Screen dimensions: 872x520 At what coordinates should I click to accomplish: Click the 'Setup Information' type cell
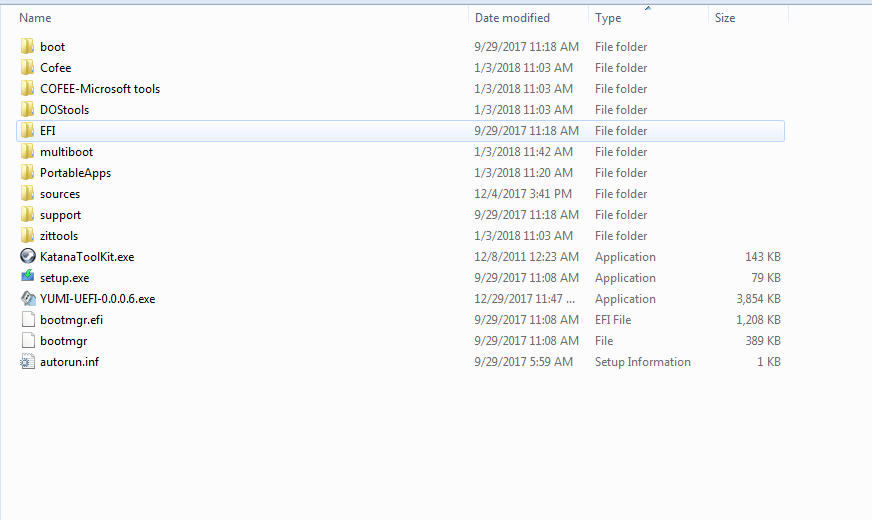pos(643,362)
